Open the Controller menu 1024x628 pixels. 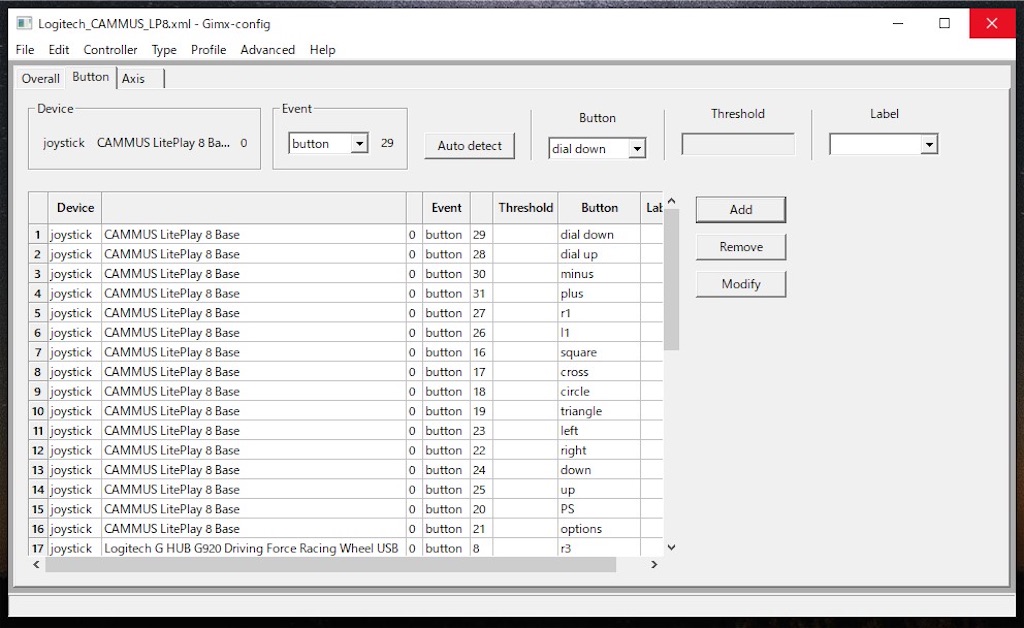coord(110,50)
